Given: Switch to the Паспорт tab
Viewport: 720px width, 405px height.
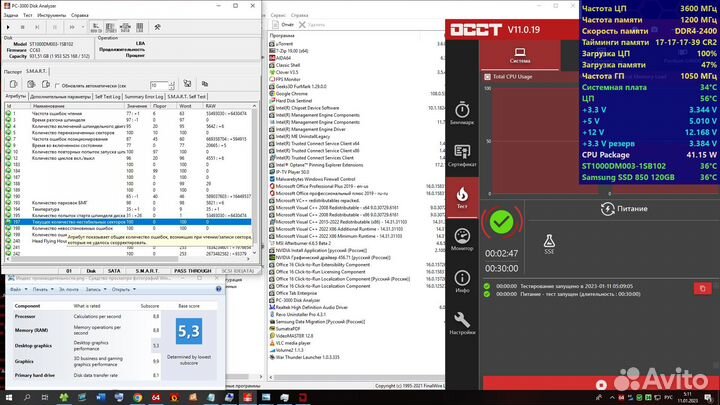Looking at the screenshot, I should pos(13,71).
